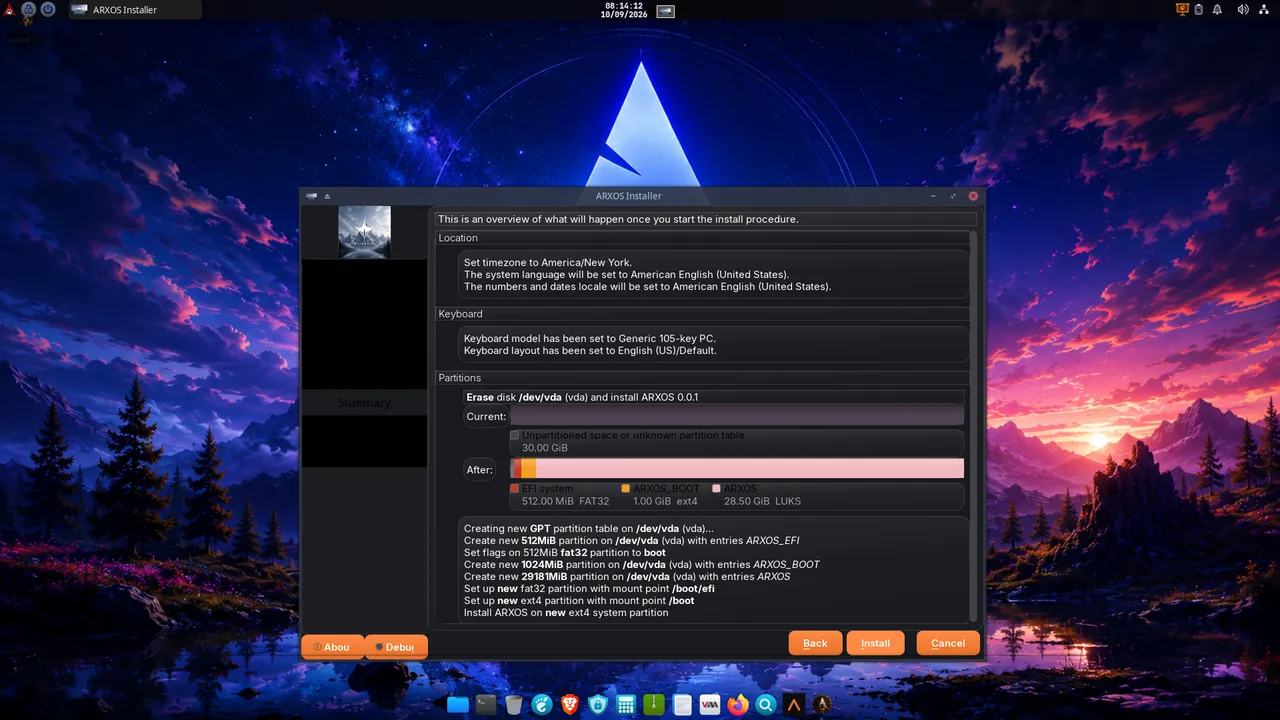
Task: Open the blue shield lock app in dock
Action: [598, 705]
